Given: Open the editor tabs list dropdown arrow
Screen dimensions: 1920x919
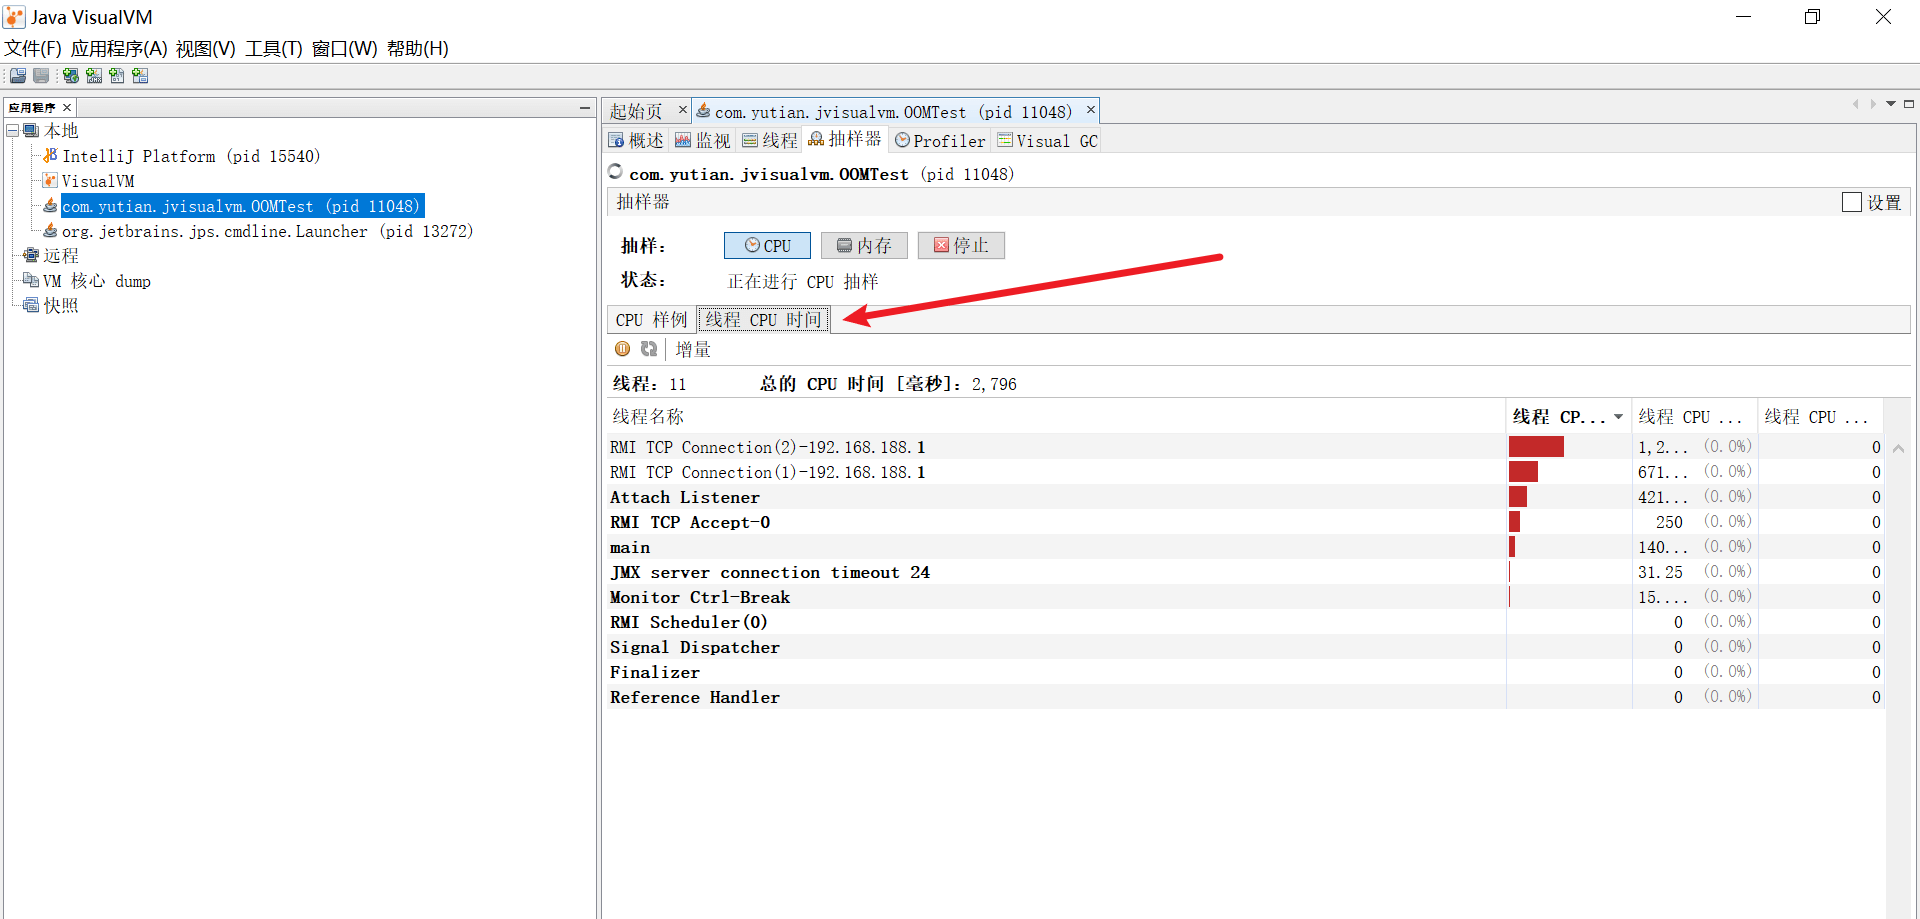Looking at the screenshot, I should tap(1890, 104).
